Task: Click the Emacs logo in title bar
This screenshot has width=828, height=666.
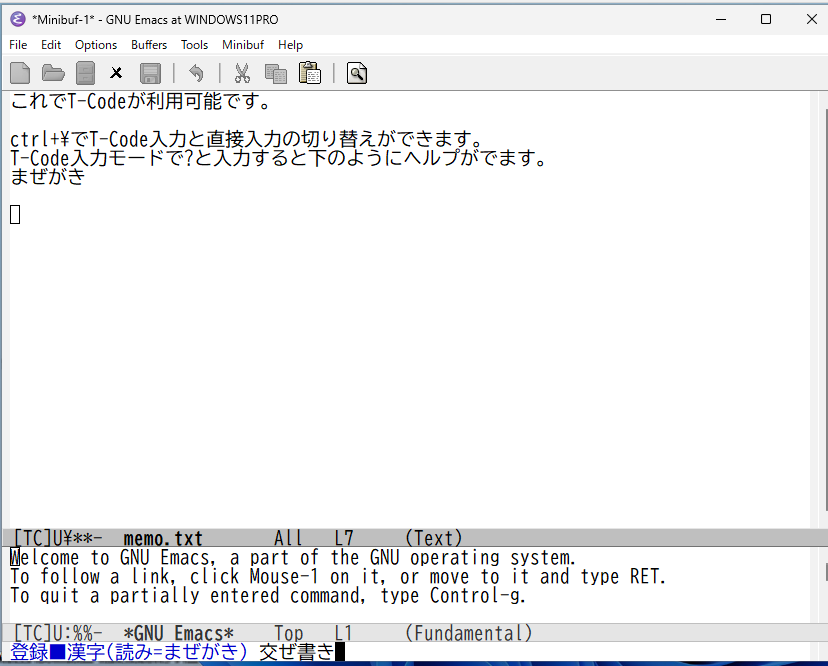Action: (17, 20)
